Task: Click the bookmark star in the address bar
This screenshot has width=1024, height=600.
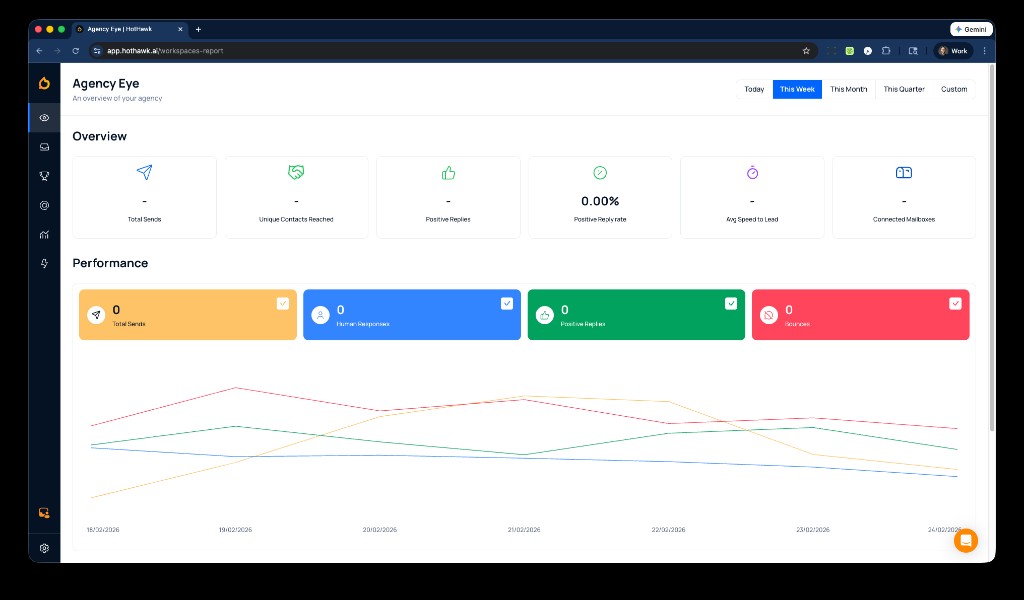Action: coord(806,50)
